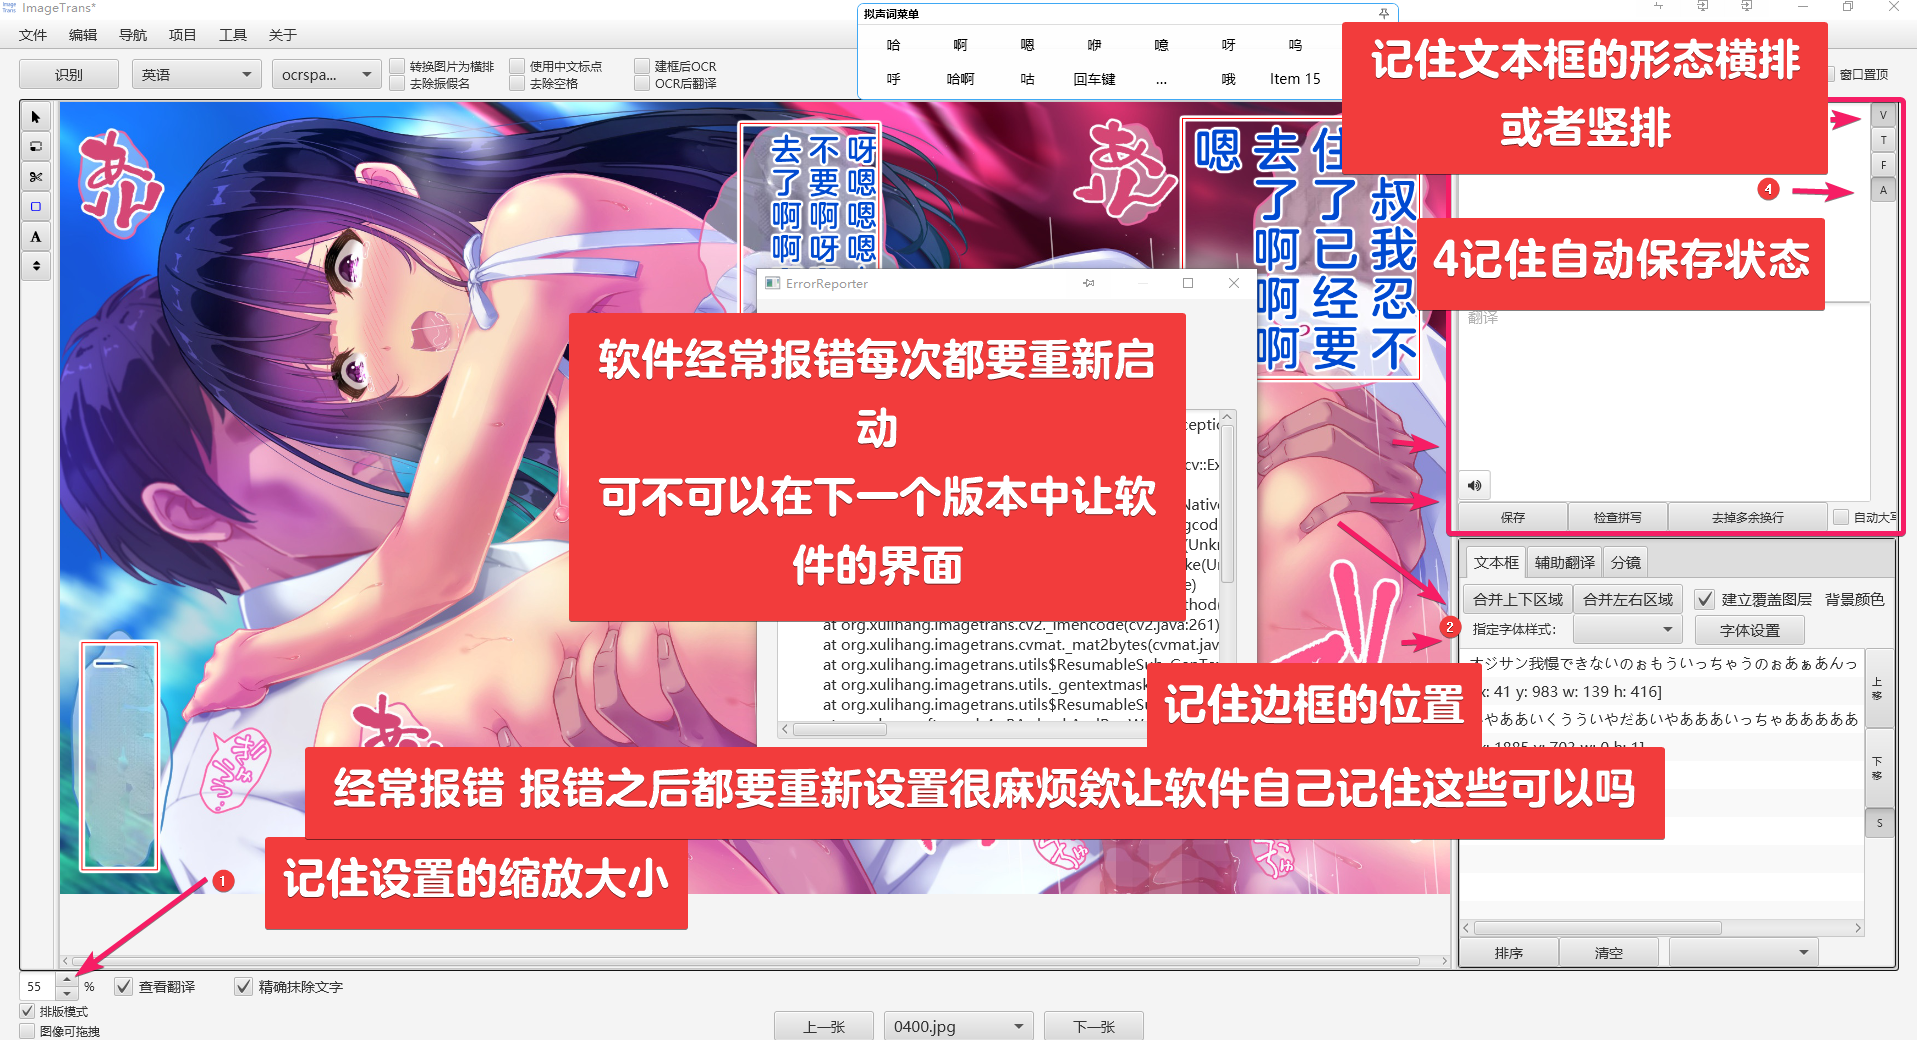This screenshot has height=1040, width=1917.
Task: Select the blue rectangle box tool
Action: (x=36, y=207)
